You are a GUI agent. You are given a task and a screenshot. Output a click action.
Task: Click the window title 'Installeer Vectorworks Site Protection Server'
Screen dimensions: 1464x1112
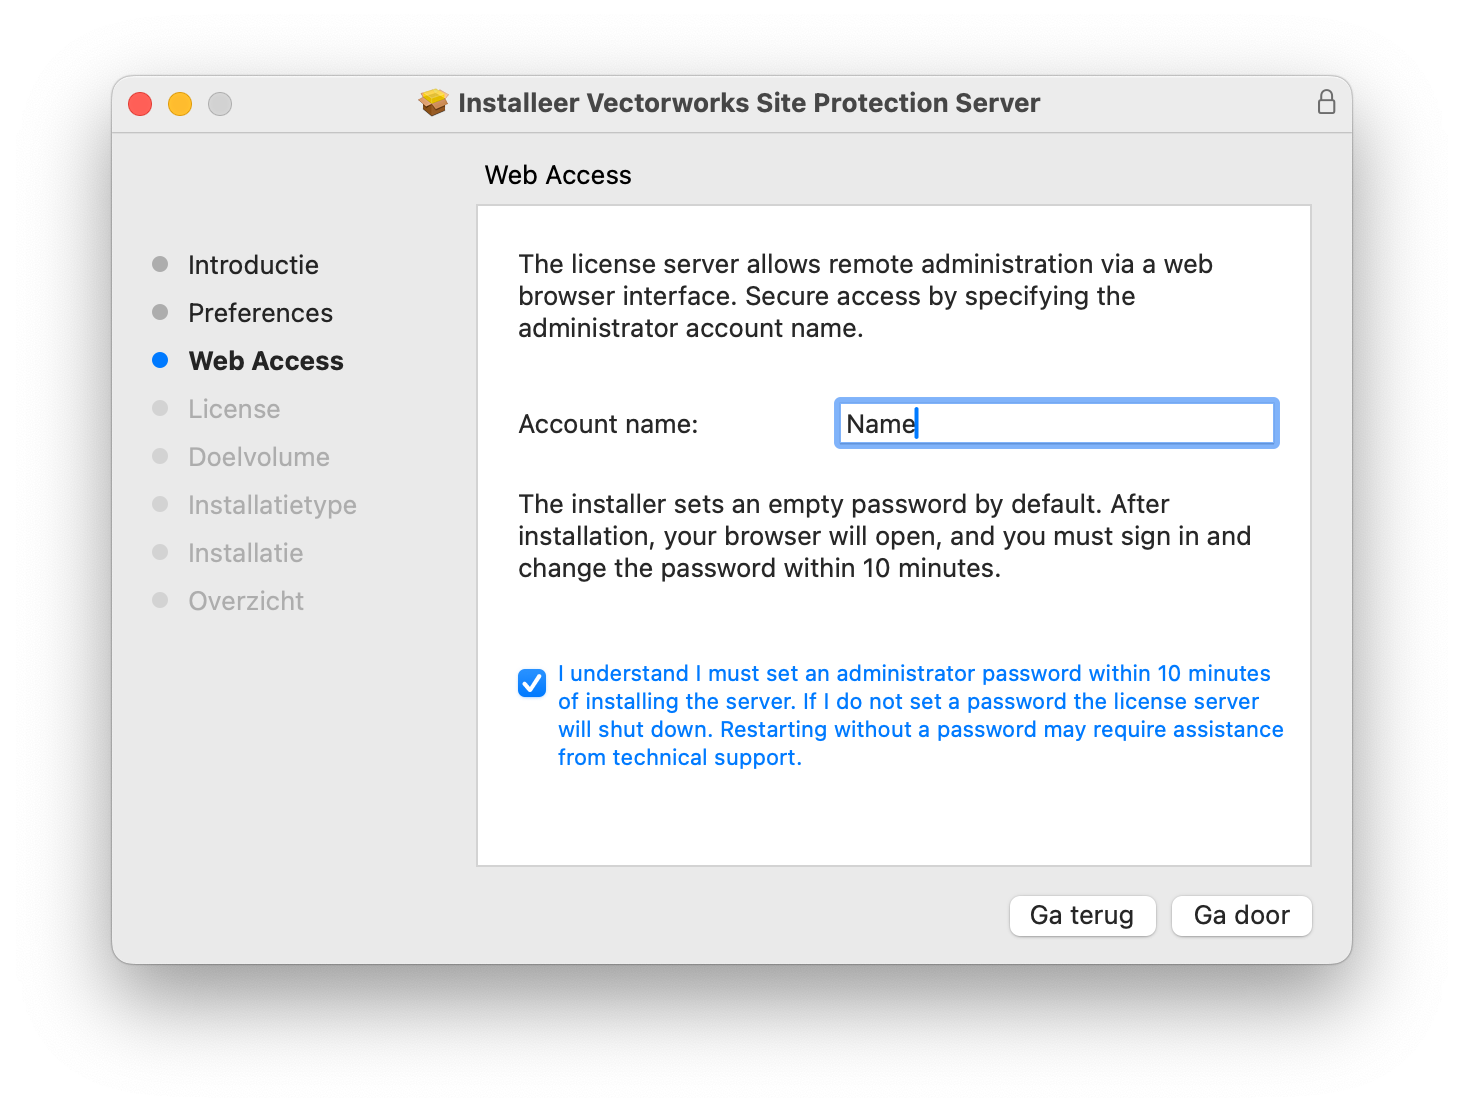[749, 103]
